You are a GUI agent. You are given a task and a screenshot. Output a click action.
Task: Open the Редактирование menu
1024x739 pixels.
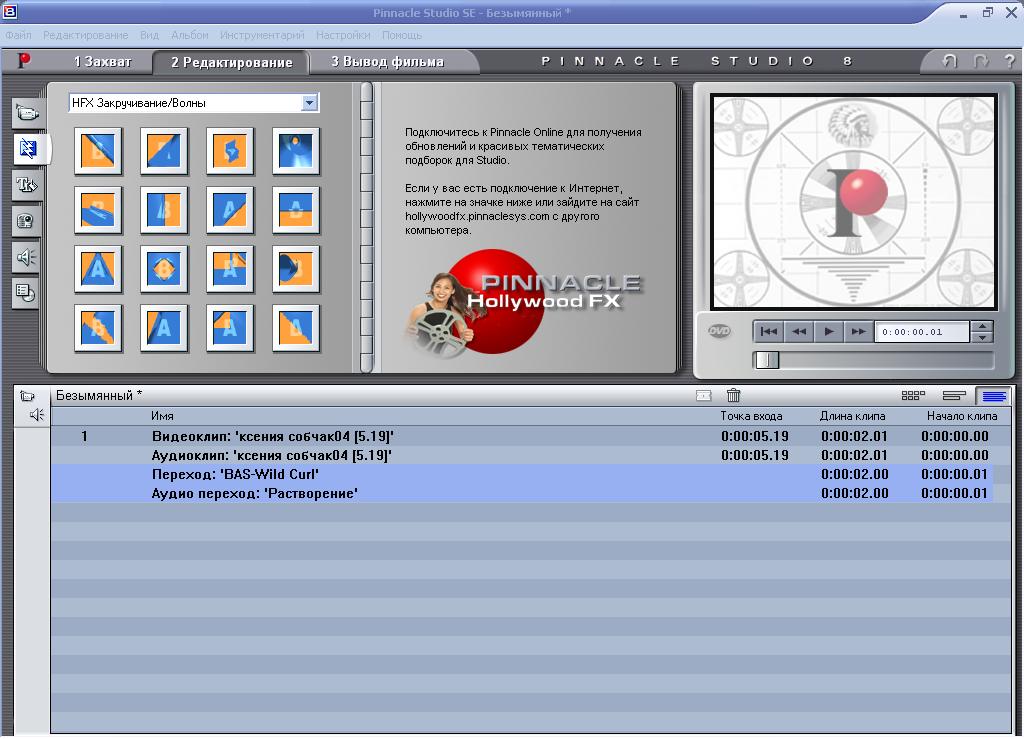(86, 35)
